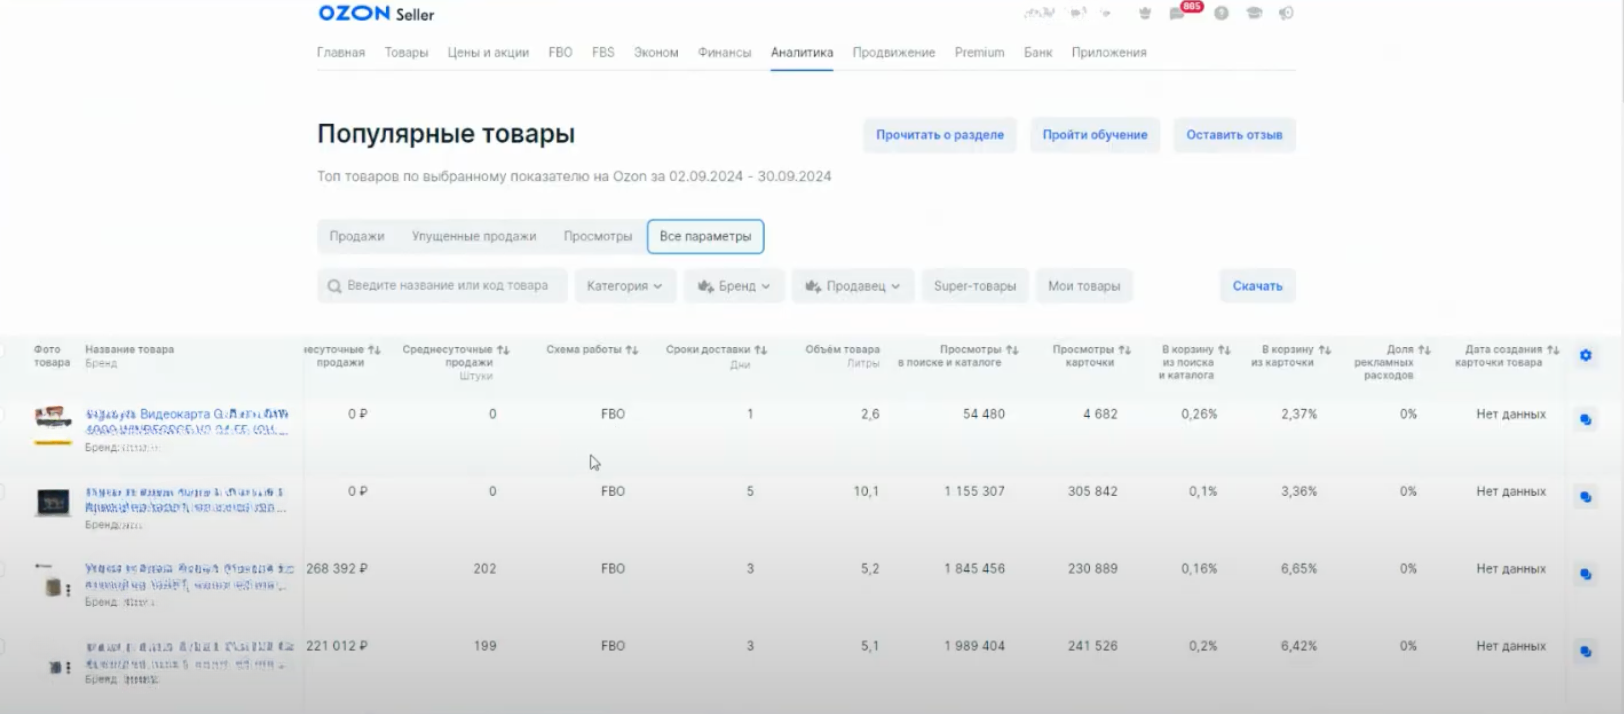Click the 221 012 ₽ sales value
The height and width of the screenshot is (714, 1624).
(x=337, y=646)
